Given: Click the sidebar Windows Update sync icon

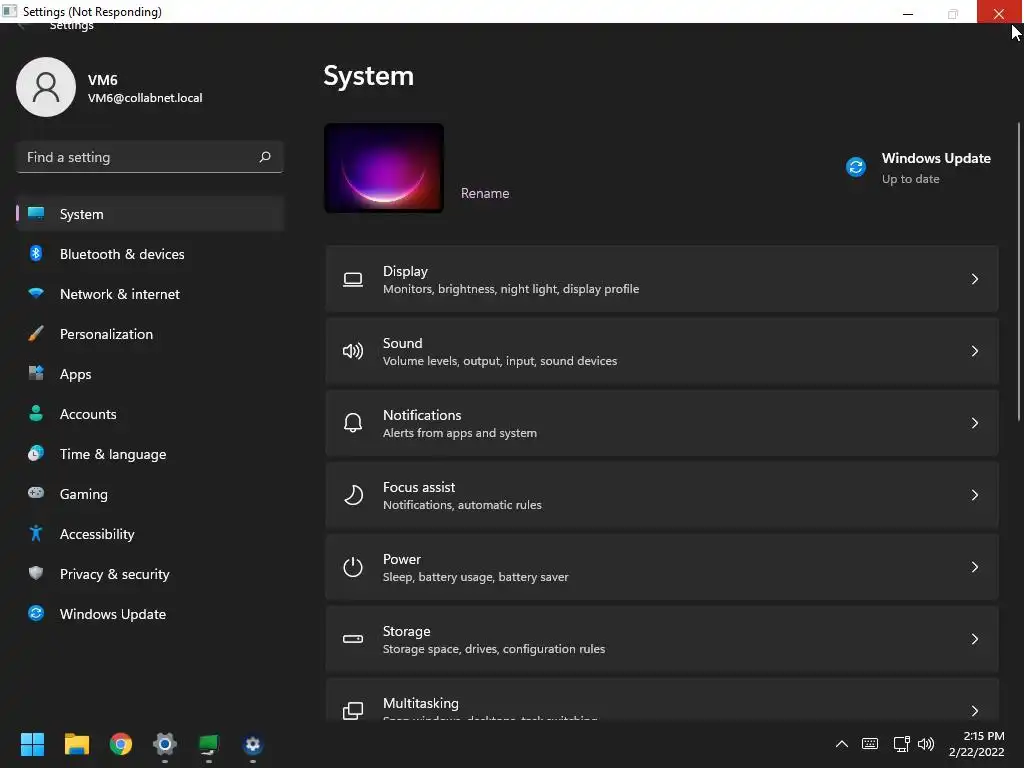Looking at the screenshot, I should click(x=36, y=613).
